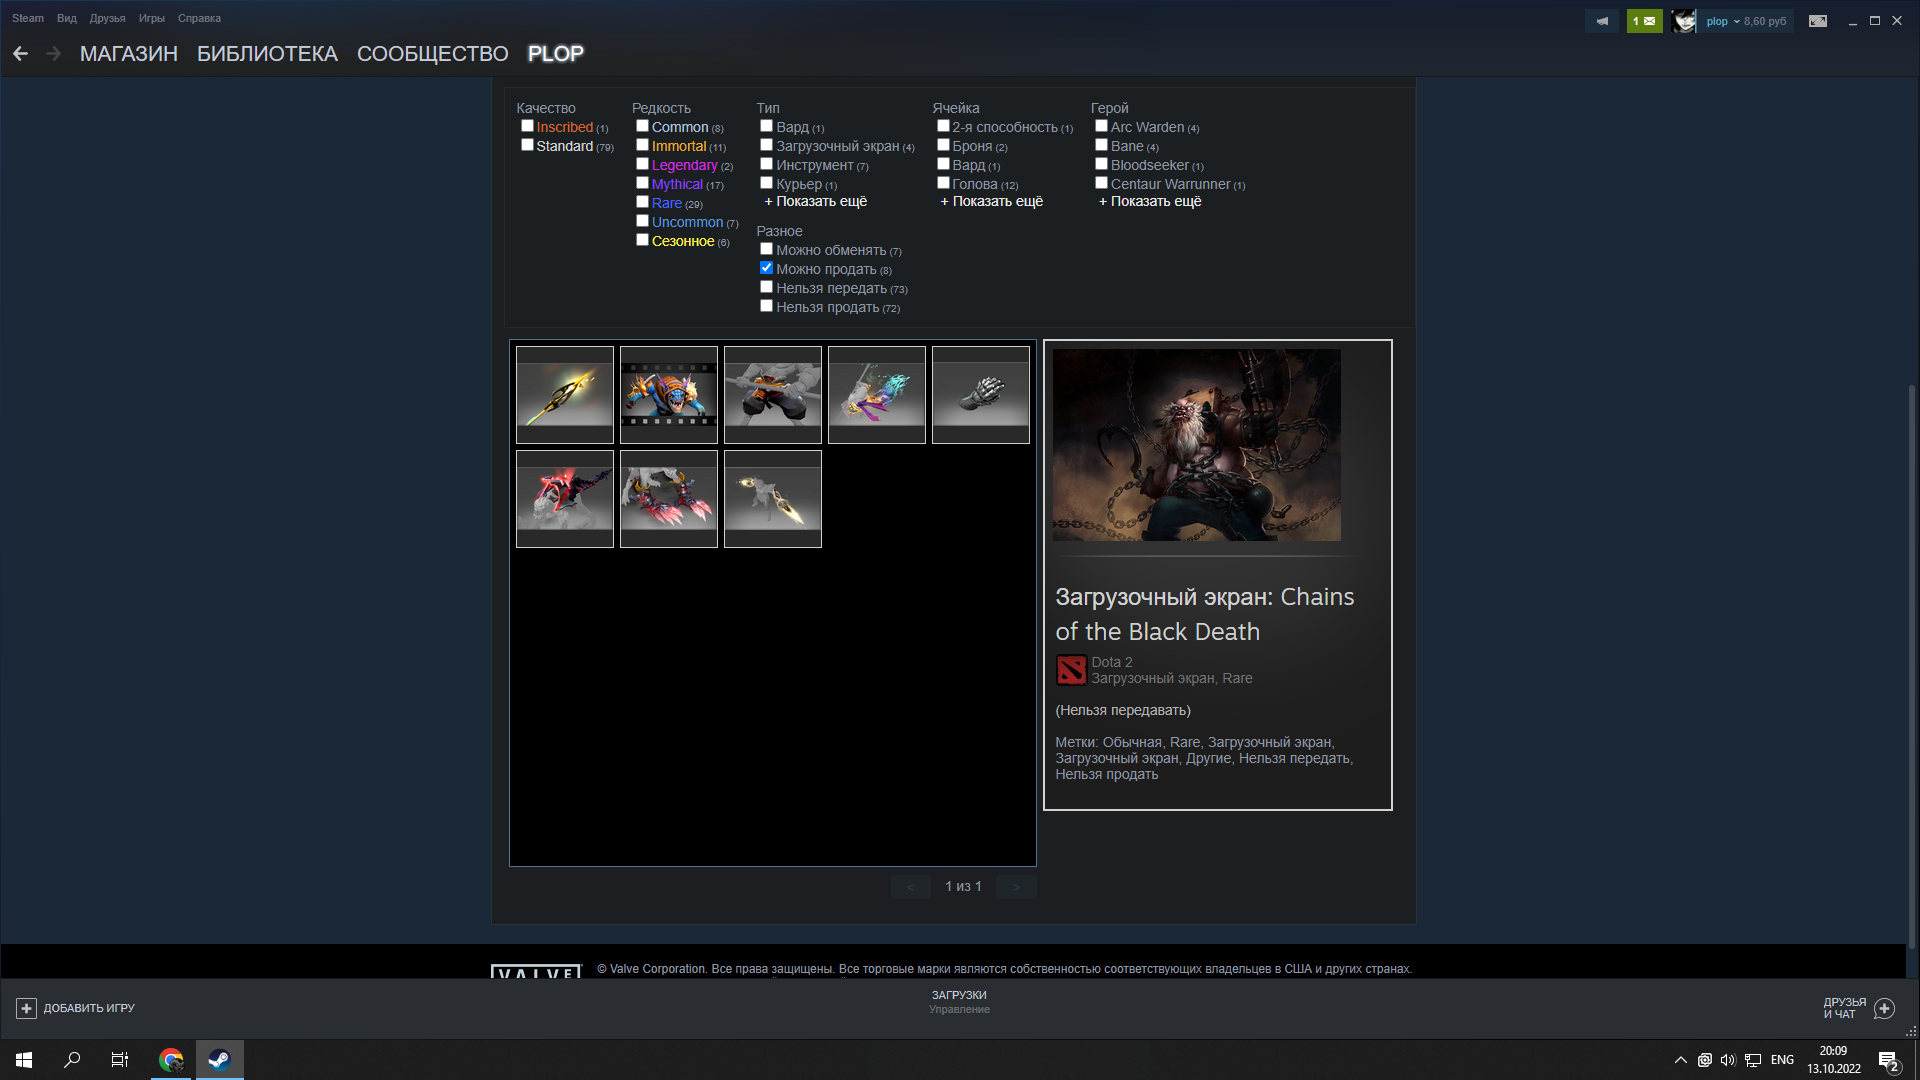Image resolution: width=1920 pixels, height=1080 pixels.
Task: Open the plop account dropdown
Action: point(1721,20)
